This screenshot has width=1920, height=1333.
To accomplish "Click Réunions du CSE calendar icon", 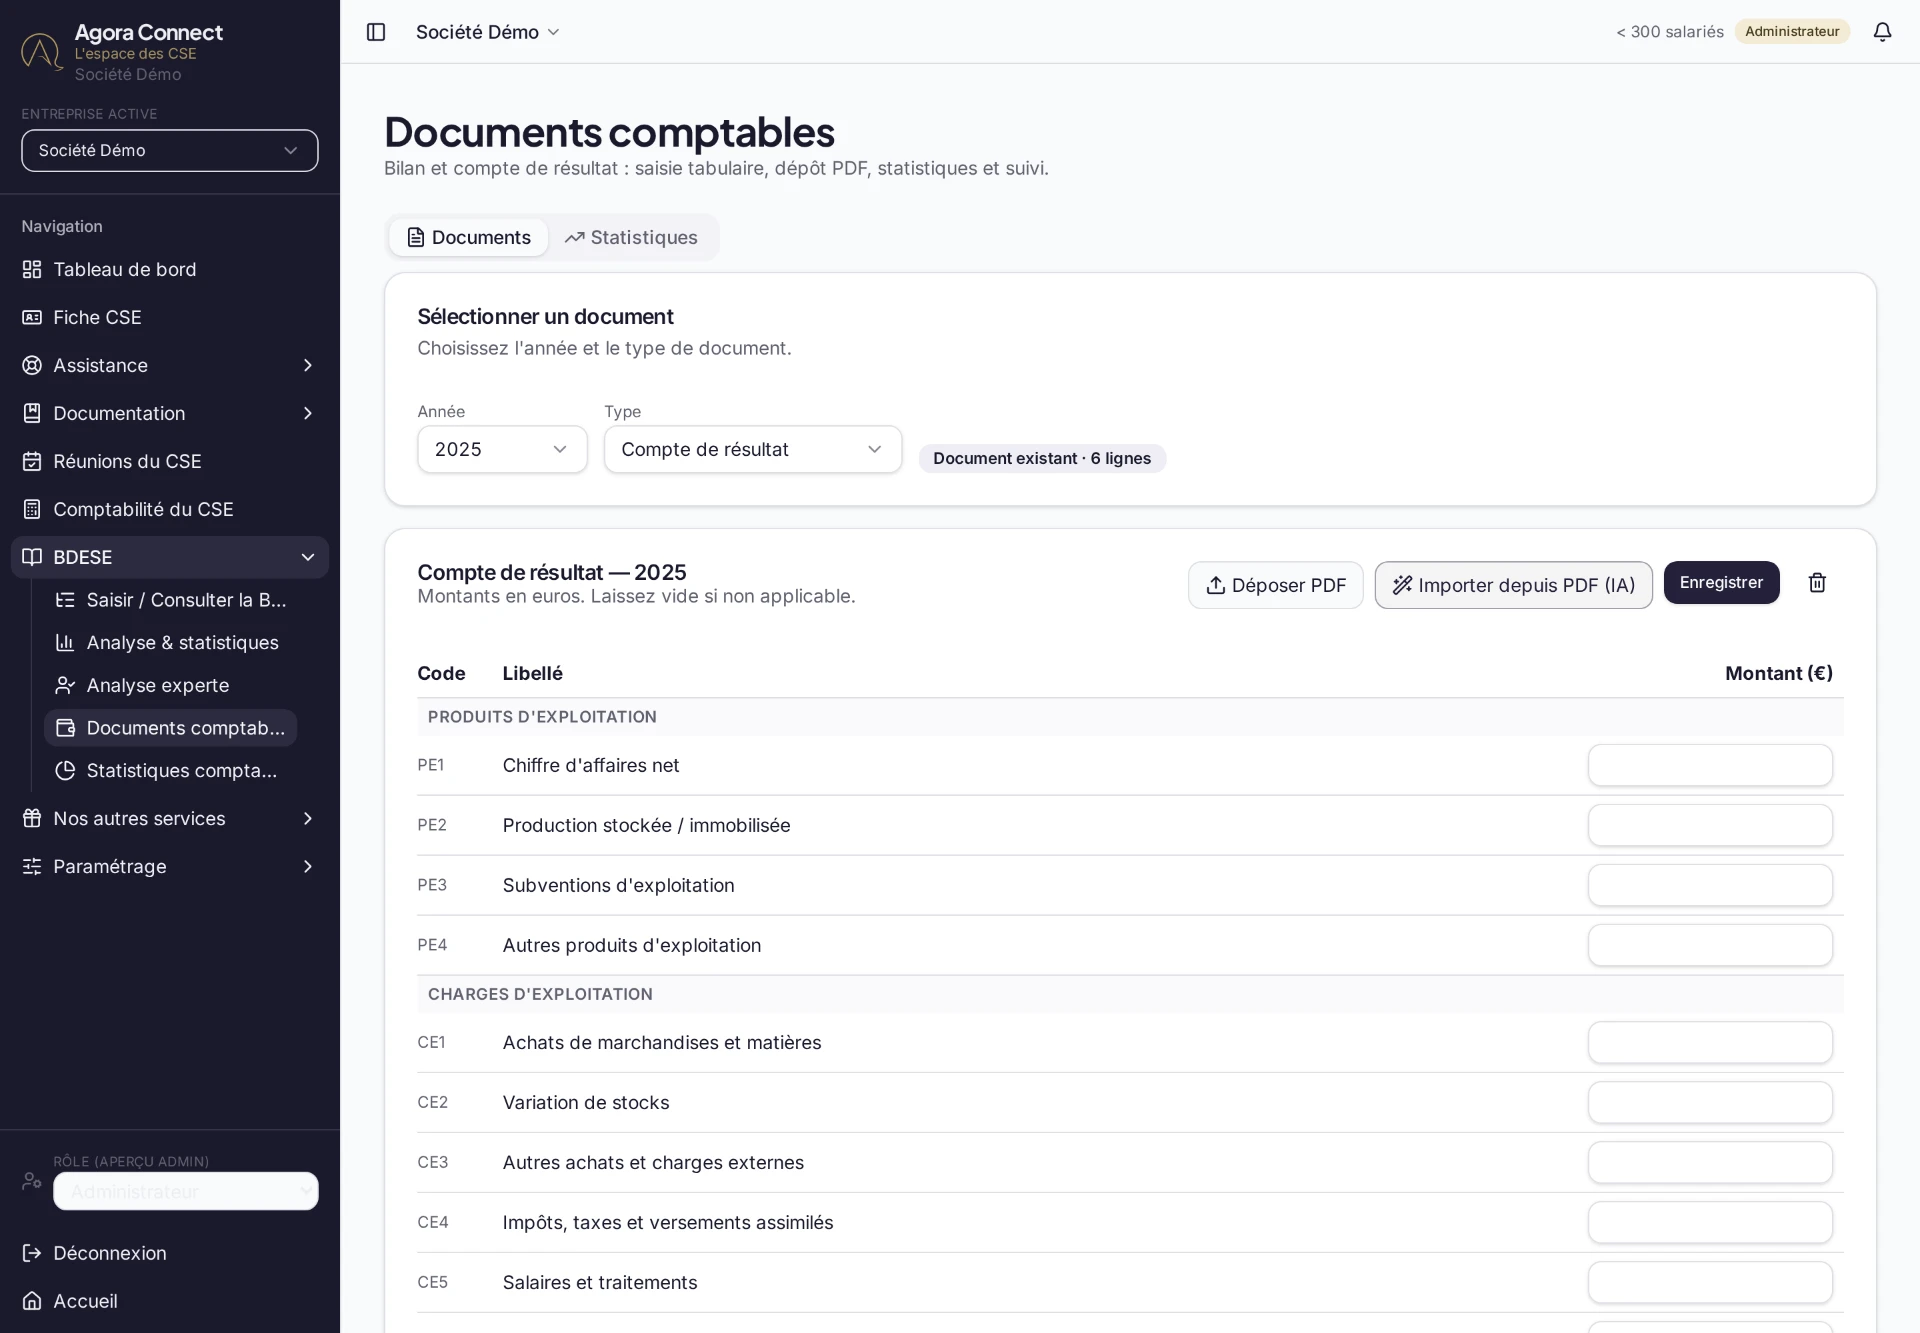I will tap(32, 461).
